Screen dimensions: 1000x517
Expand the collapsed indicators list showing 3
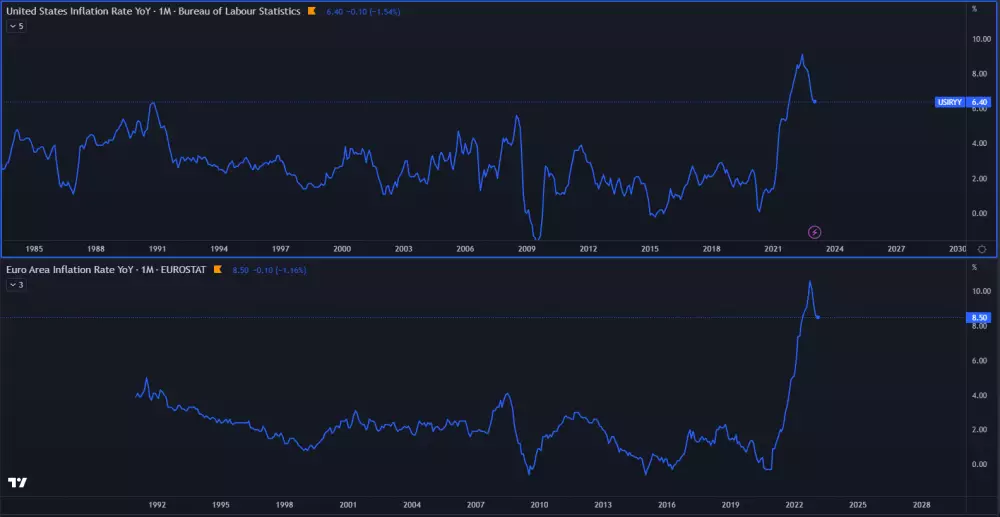click(x=16, y=285)
